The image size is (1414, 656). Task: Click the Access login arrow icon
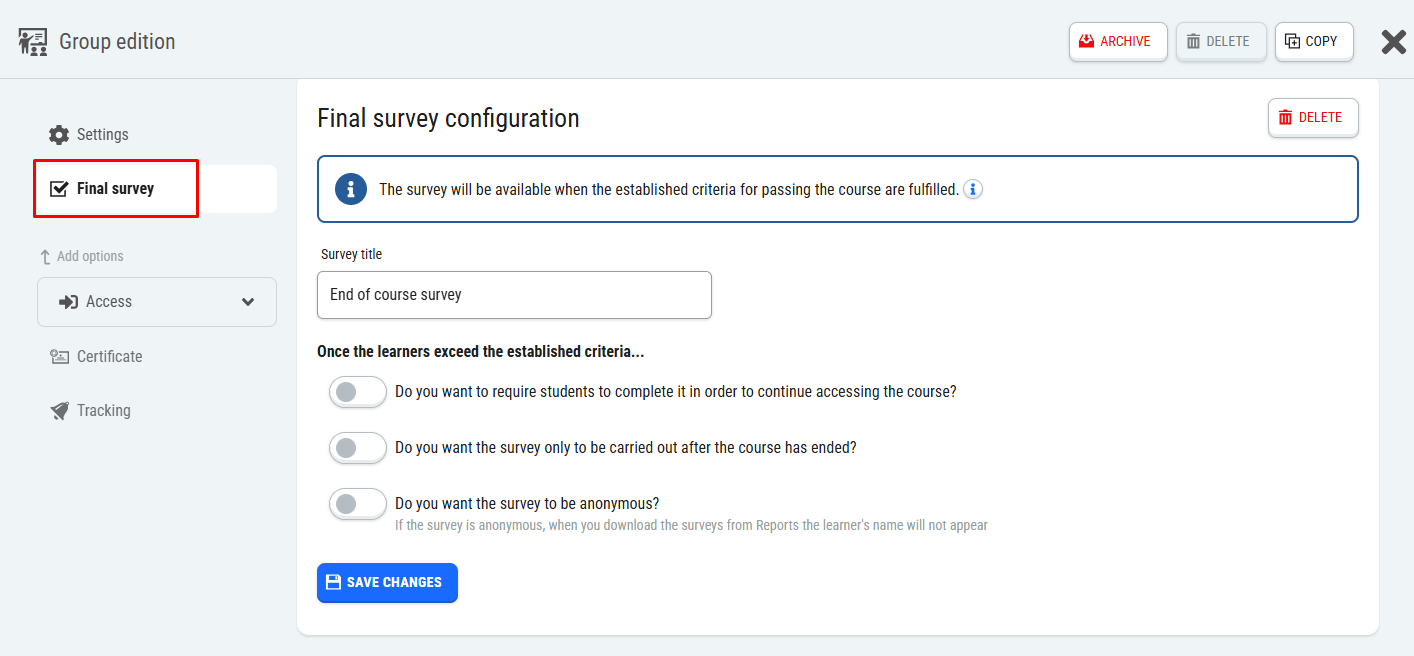coord(68,302)
